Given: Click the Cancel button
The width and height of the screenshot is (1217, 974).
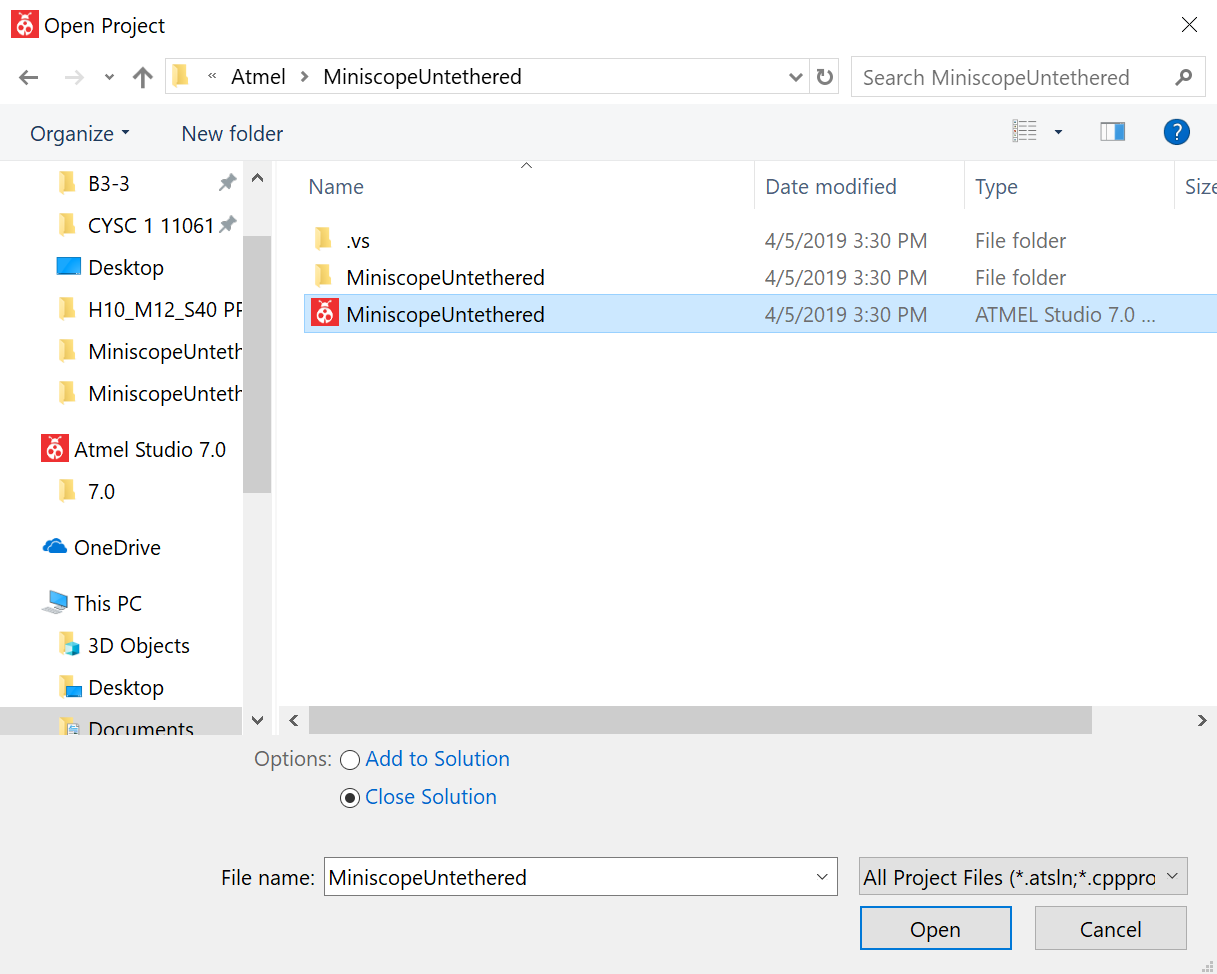Looking at the screenshot, I should [x=1110, y=929].
